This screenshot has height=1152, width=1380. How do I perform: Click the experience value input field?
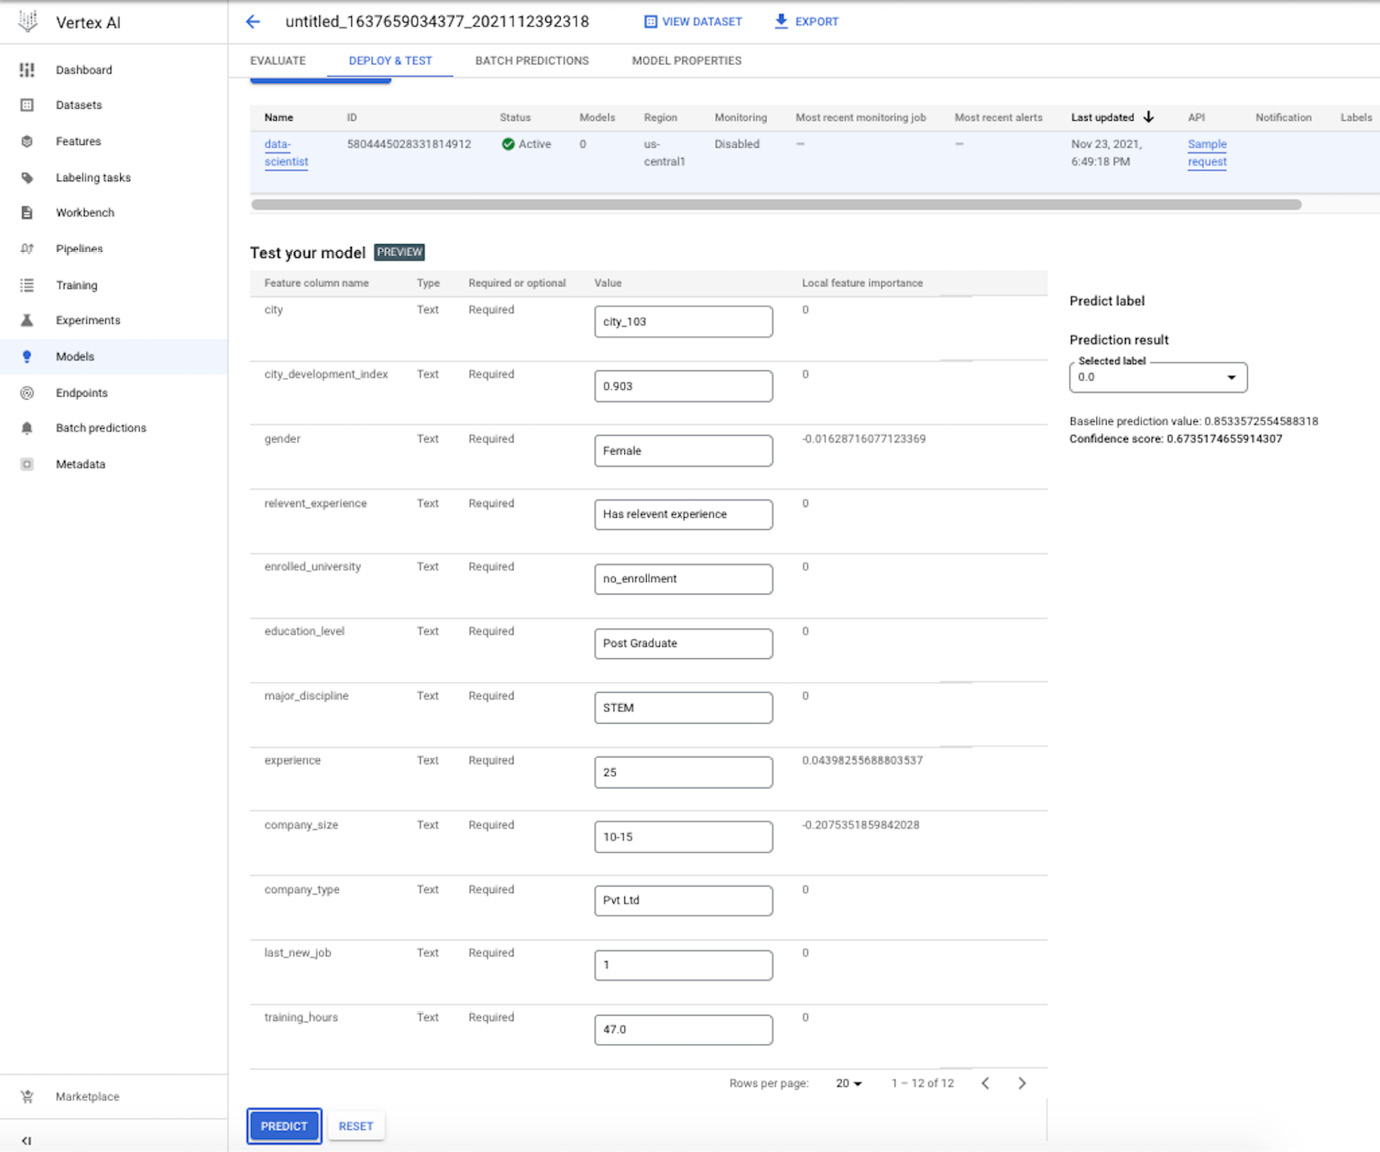(683, 772)
